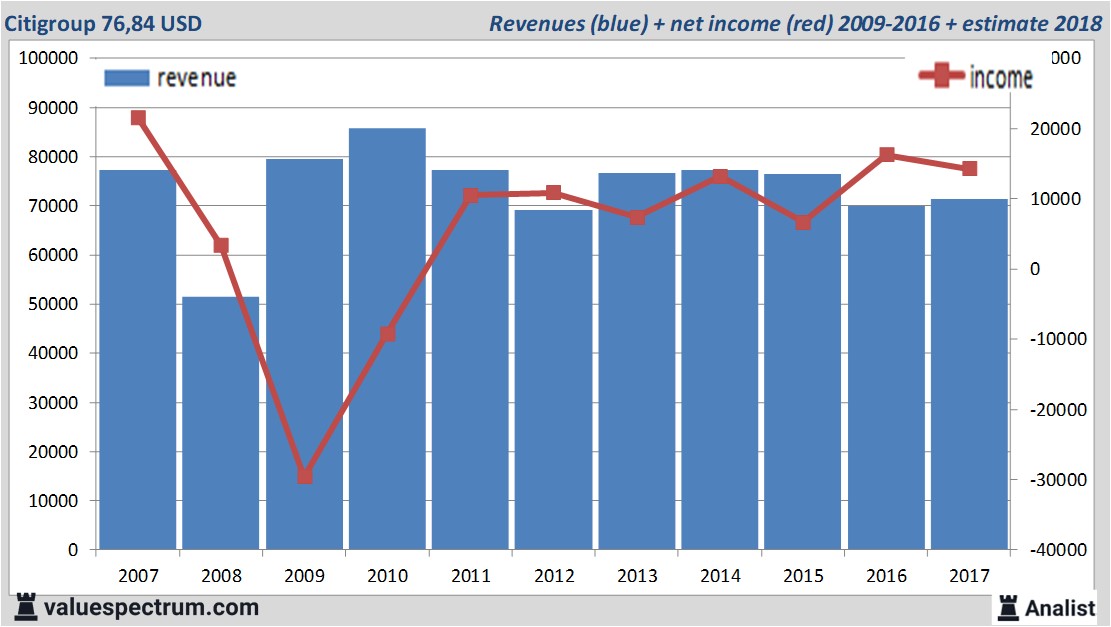This screenshot has height=627, width=1111.
Task: Click the 2011 income data point
Action: pos(470,196)
